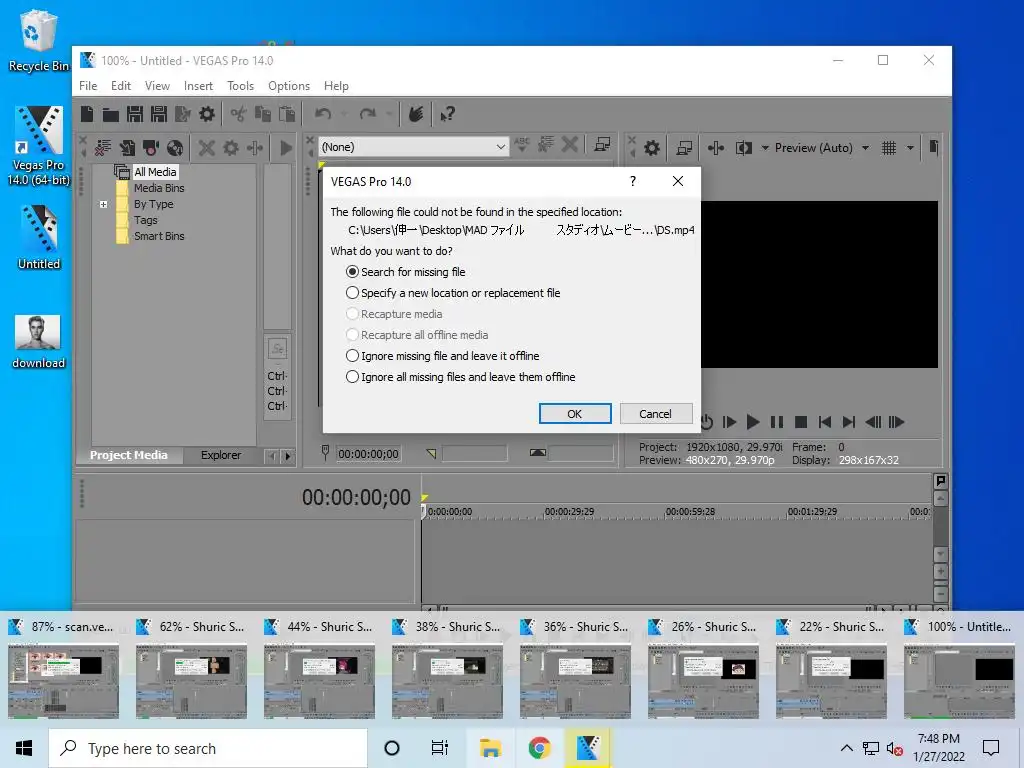Toggle video preview on external monitor icon
1024x768 pixels.
coord(684,148)
